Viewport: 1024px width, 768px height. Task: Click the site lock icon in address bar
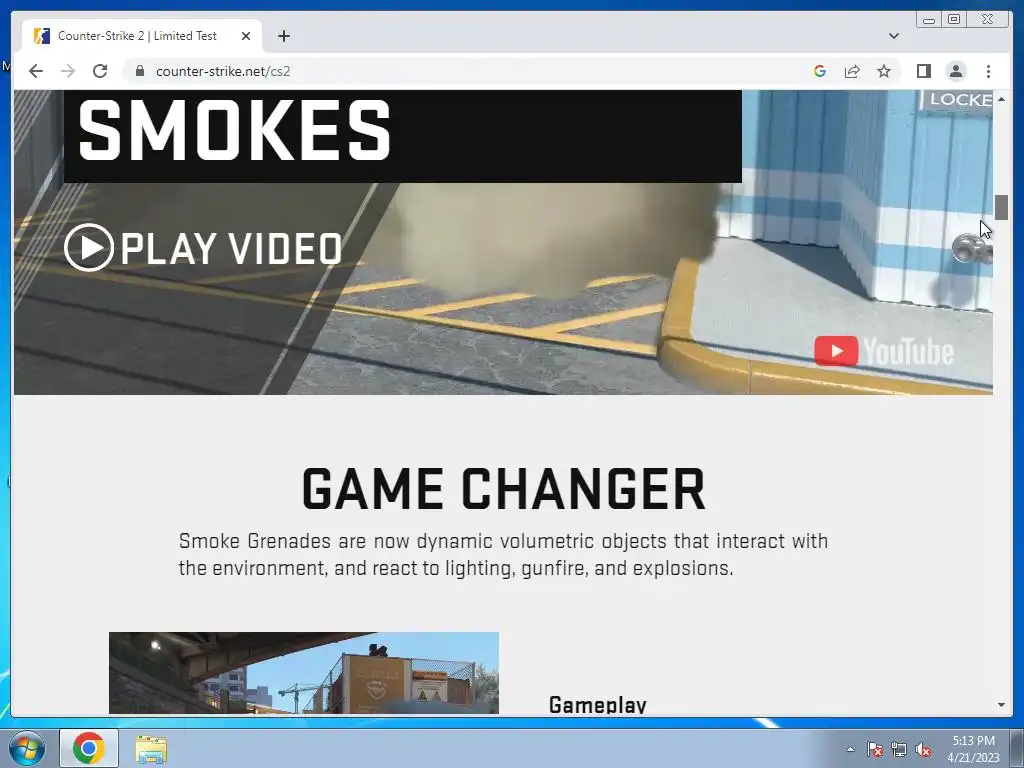click(140, 71)
